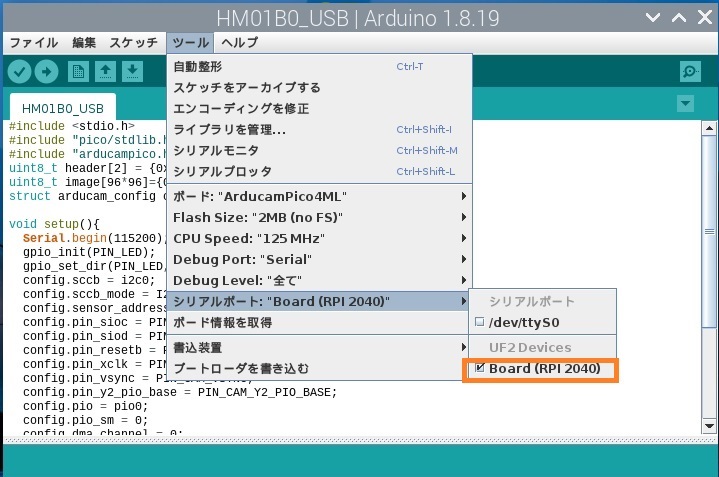Image resolution: width=719 pixels, height=477 pixels.
Task: Open the ファイル menu
Action: (33, 43)
